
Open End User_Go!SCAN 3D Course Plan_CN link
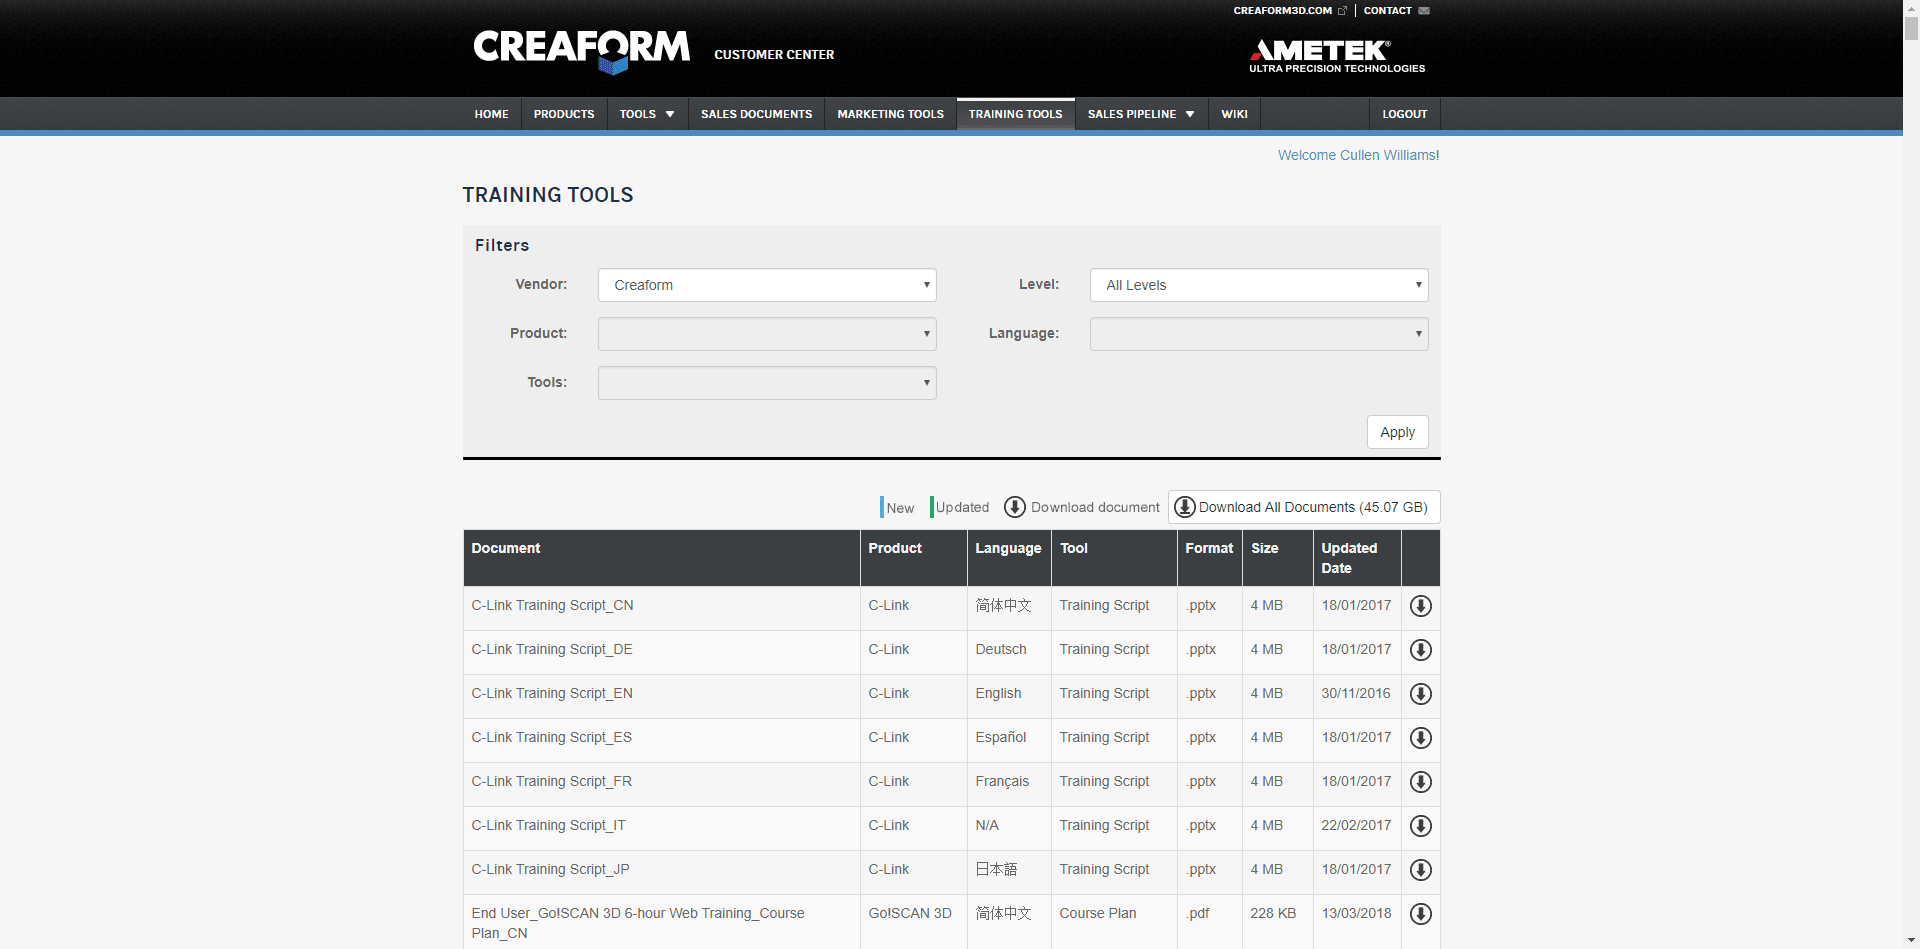[638, 923]
